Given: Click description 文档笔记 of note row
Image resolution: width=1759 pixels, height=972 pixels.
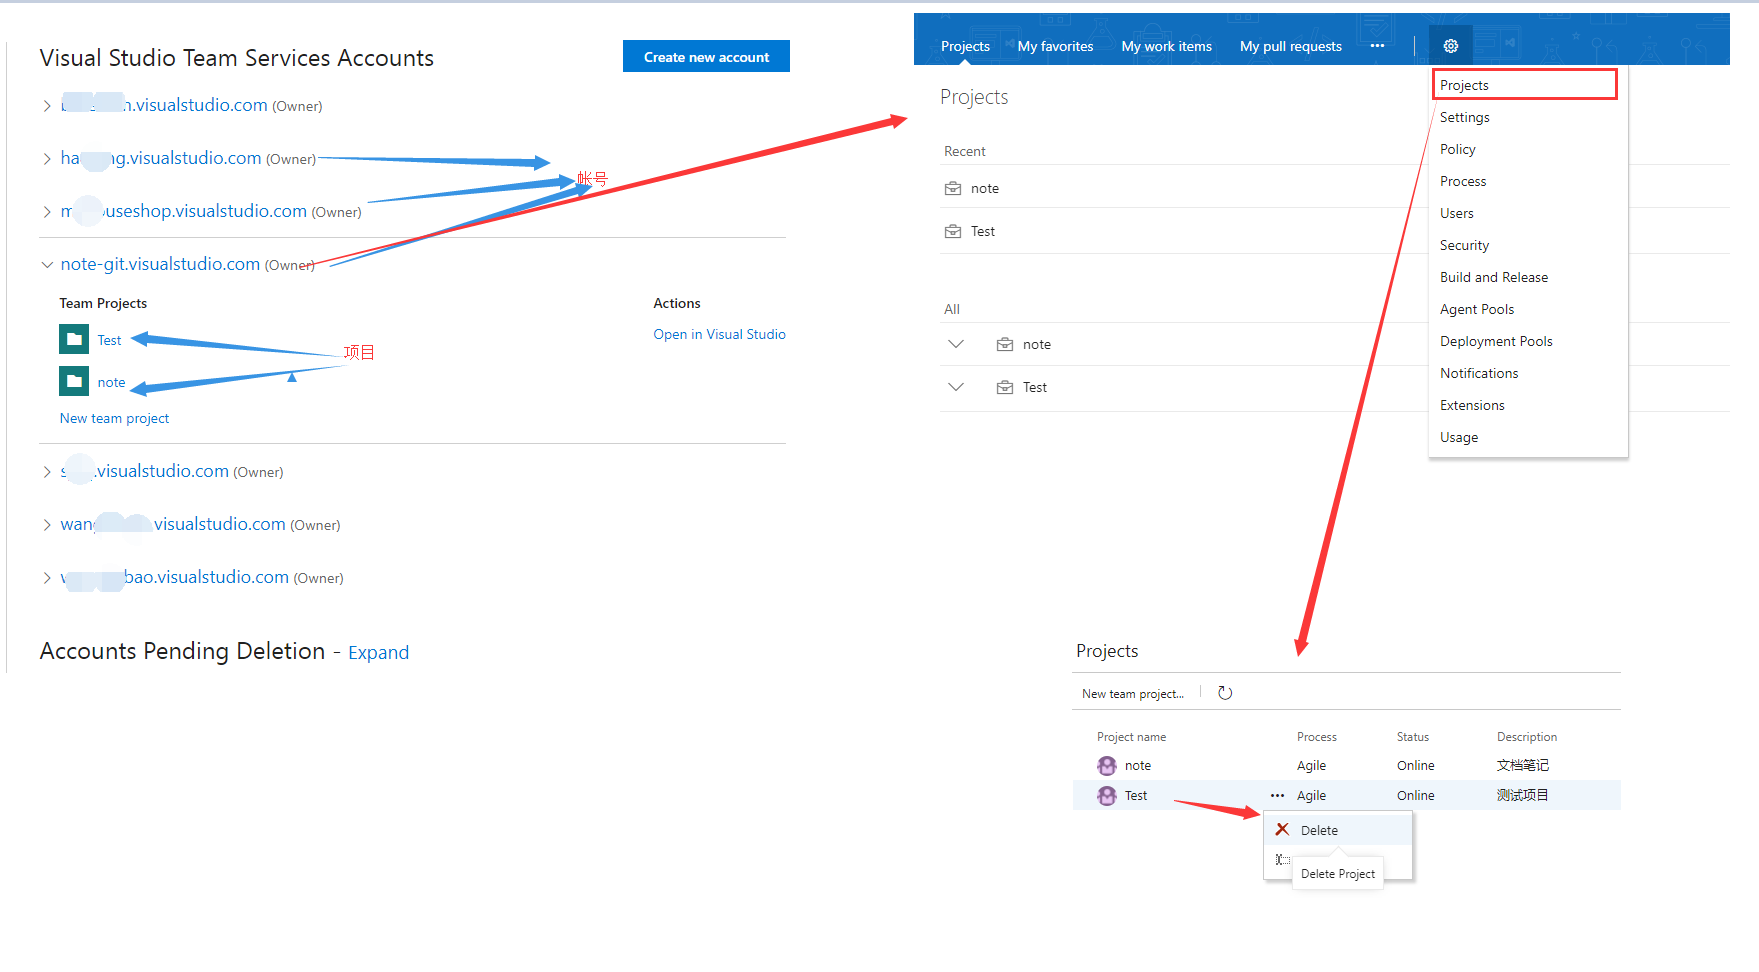Looking at the screenshot, I should tap(1522, 765).
